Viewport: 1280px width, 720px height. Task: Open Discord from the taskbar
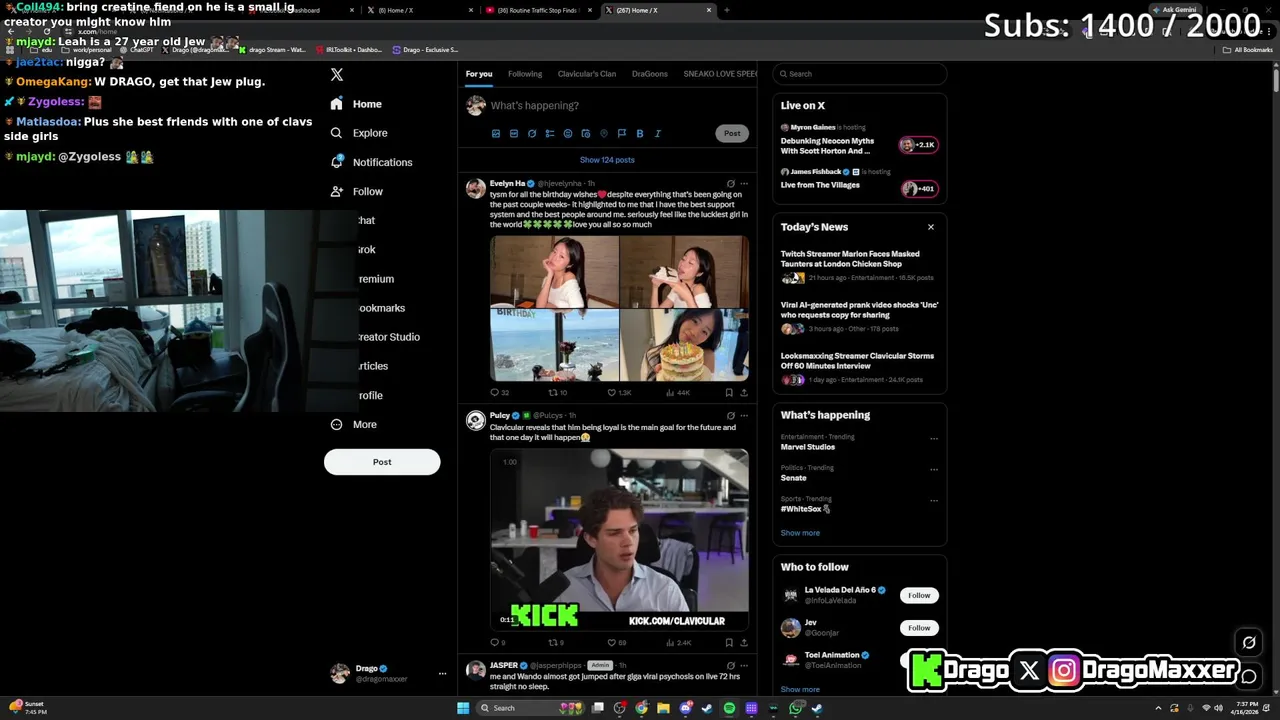click(686, 708)
